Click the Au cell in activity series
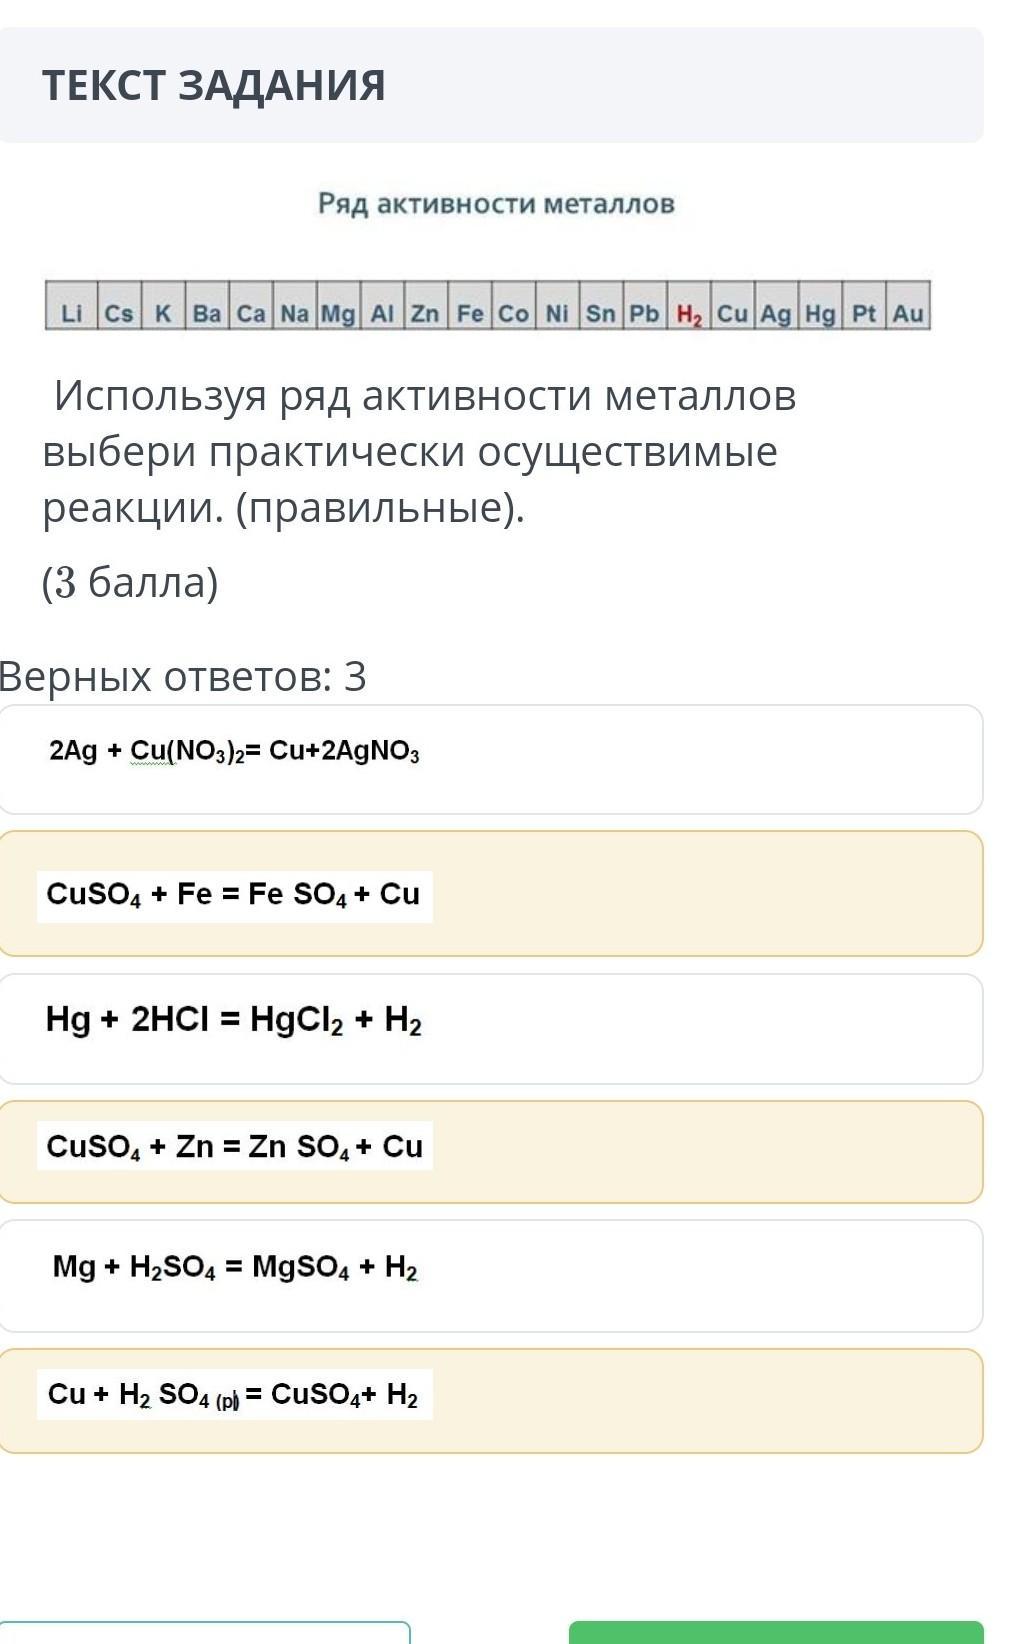The width and height of the screenshot is (1029, 1644). pyautogui.click(x=907, y=314)
